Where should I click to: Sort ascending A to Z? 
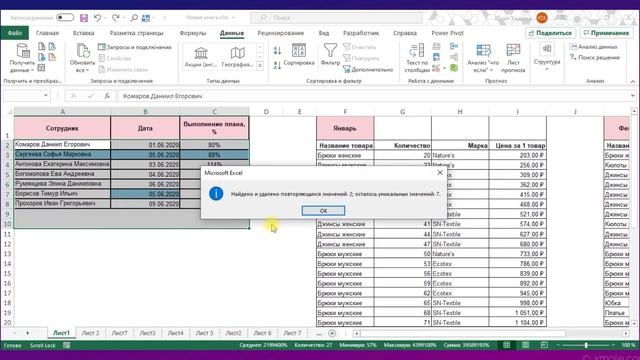coord(278,51)
